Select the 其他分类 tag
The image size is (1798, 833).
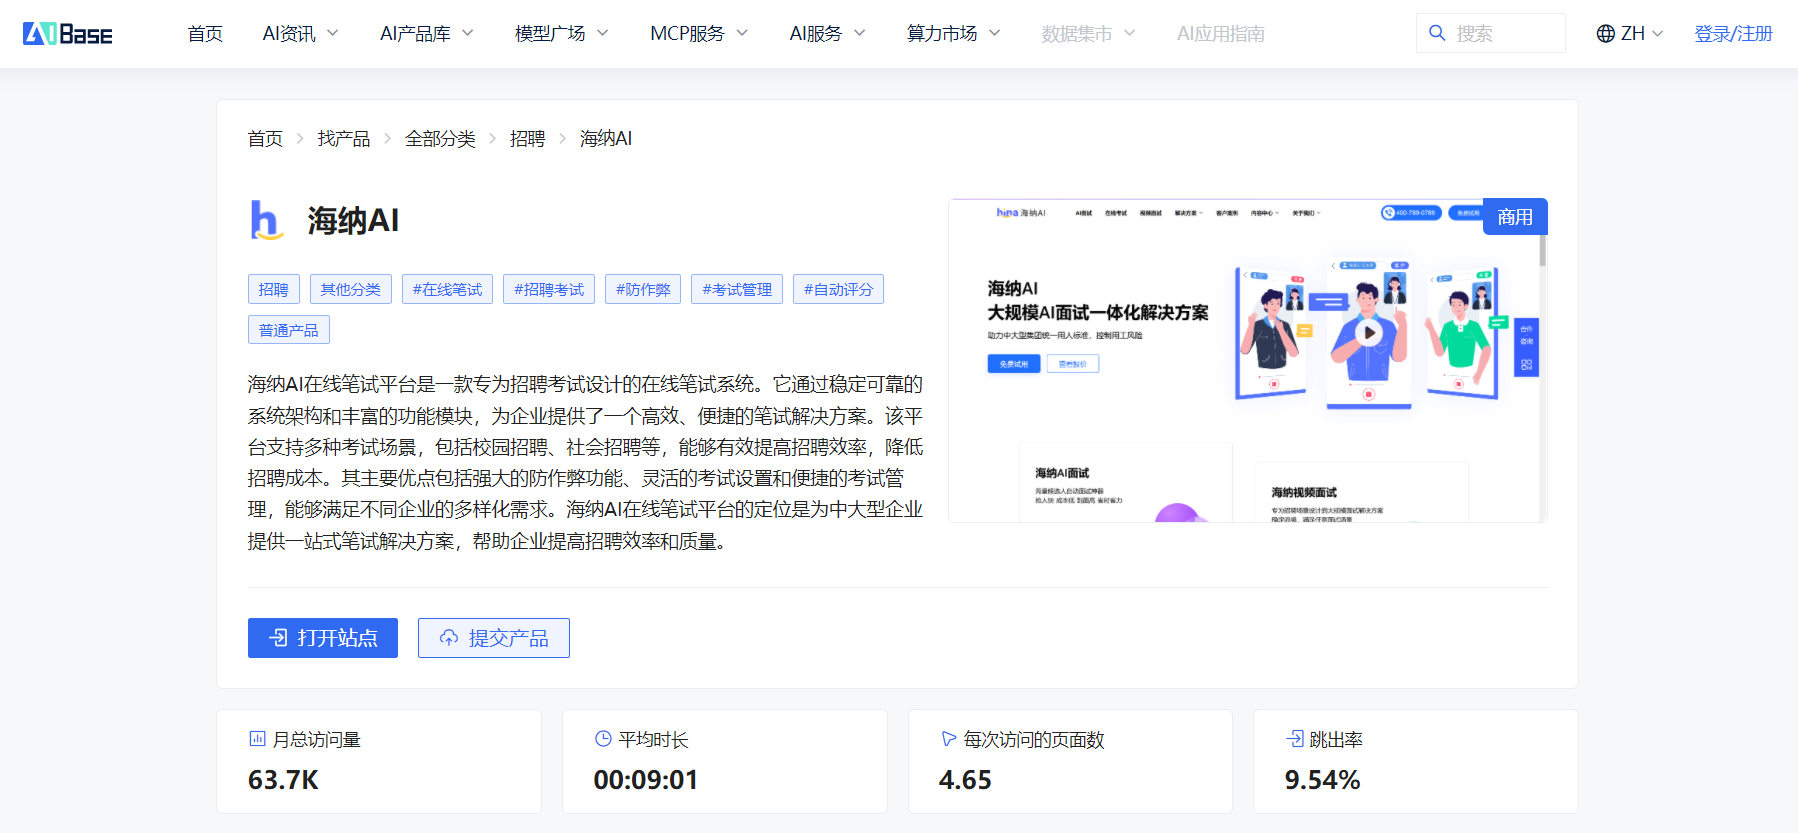(x=351, y=289)
